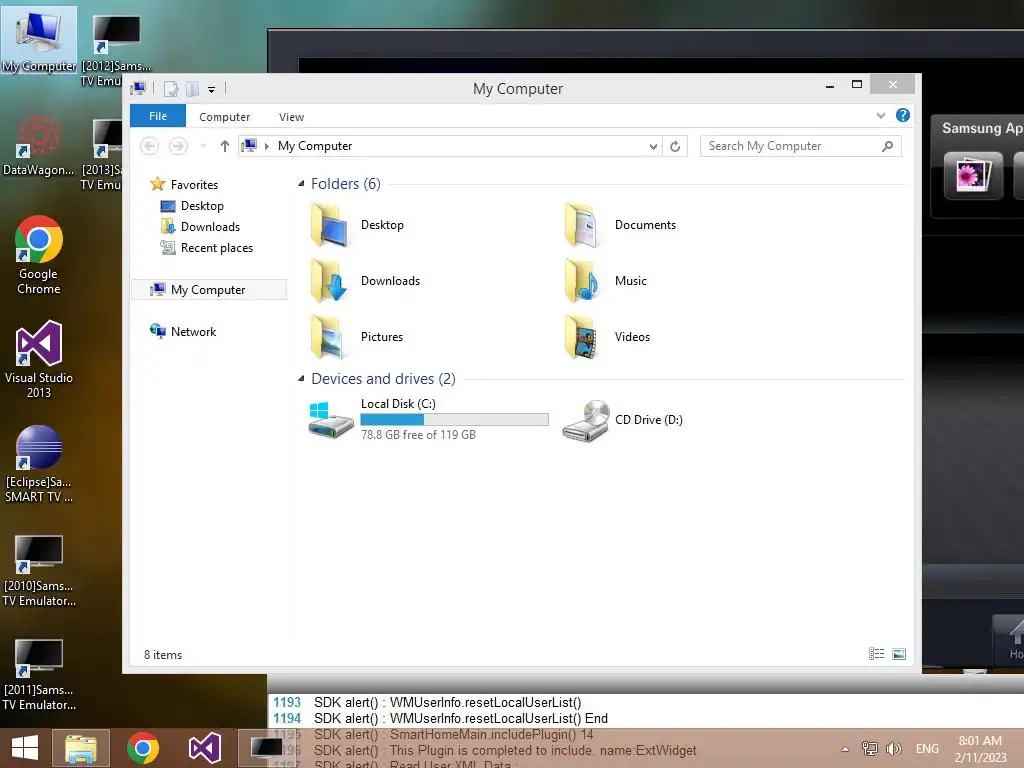The width and height of the screenshot is (1024, 768).
Task: Click the network icon in system tray
Action: tap(869, 748)
